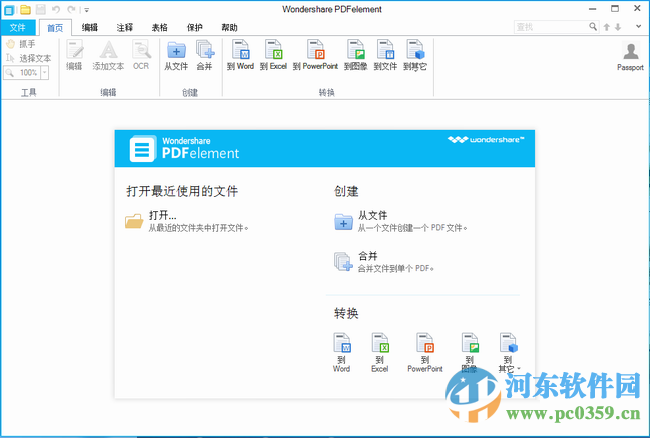Collapse the ribbon with the chevron

(638, 27)
